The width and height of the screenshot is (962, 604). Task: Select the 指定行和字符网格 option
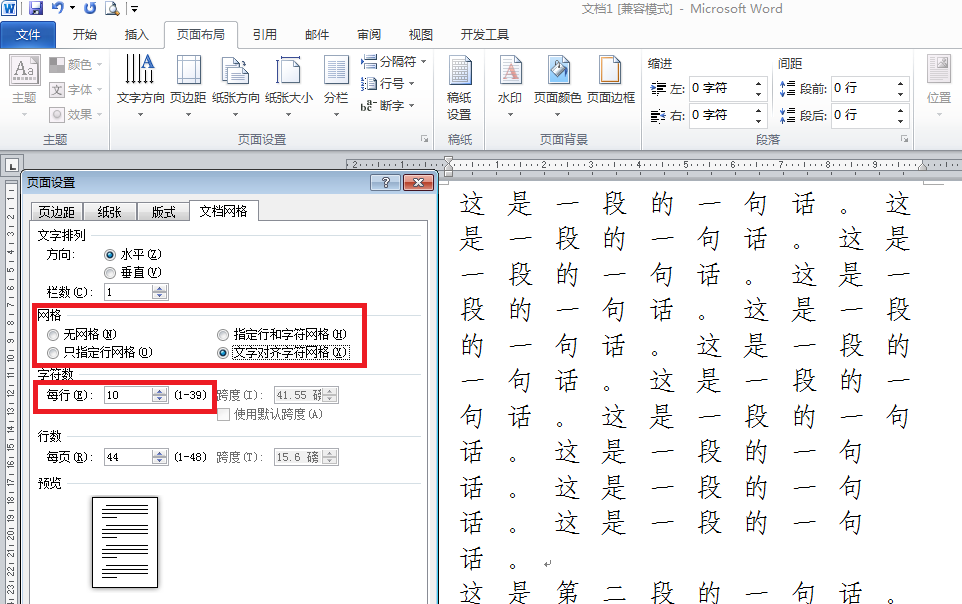[x=223, y=335]
